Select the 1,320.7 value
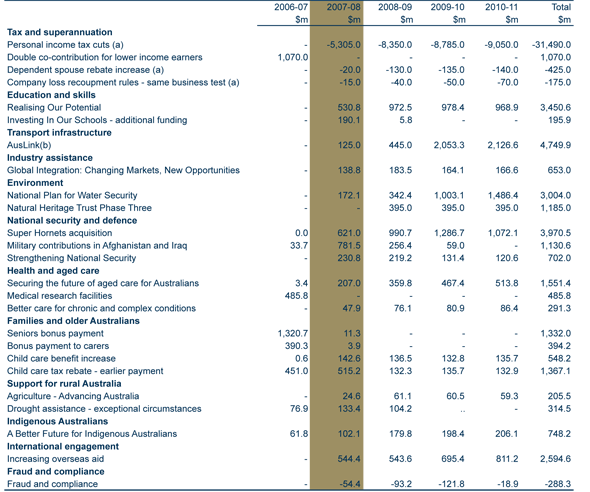Screen dimensions: 590x492 pyautogui.click(x=293, y=333)
